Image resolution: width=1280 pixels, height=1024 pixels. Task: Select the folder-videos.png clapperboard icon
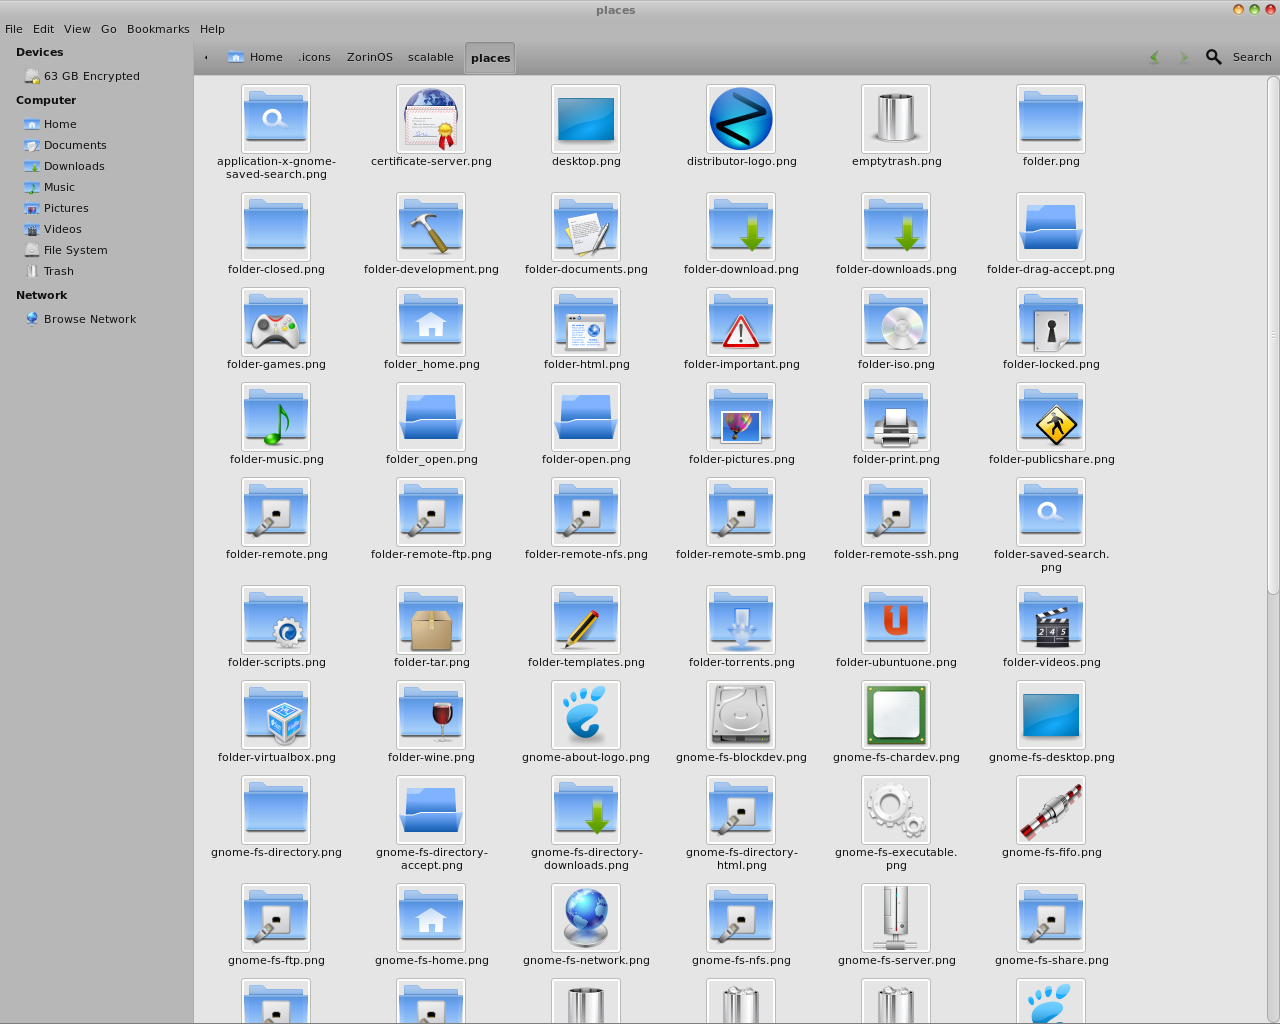pos(1051,620)
